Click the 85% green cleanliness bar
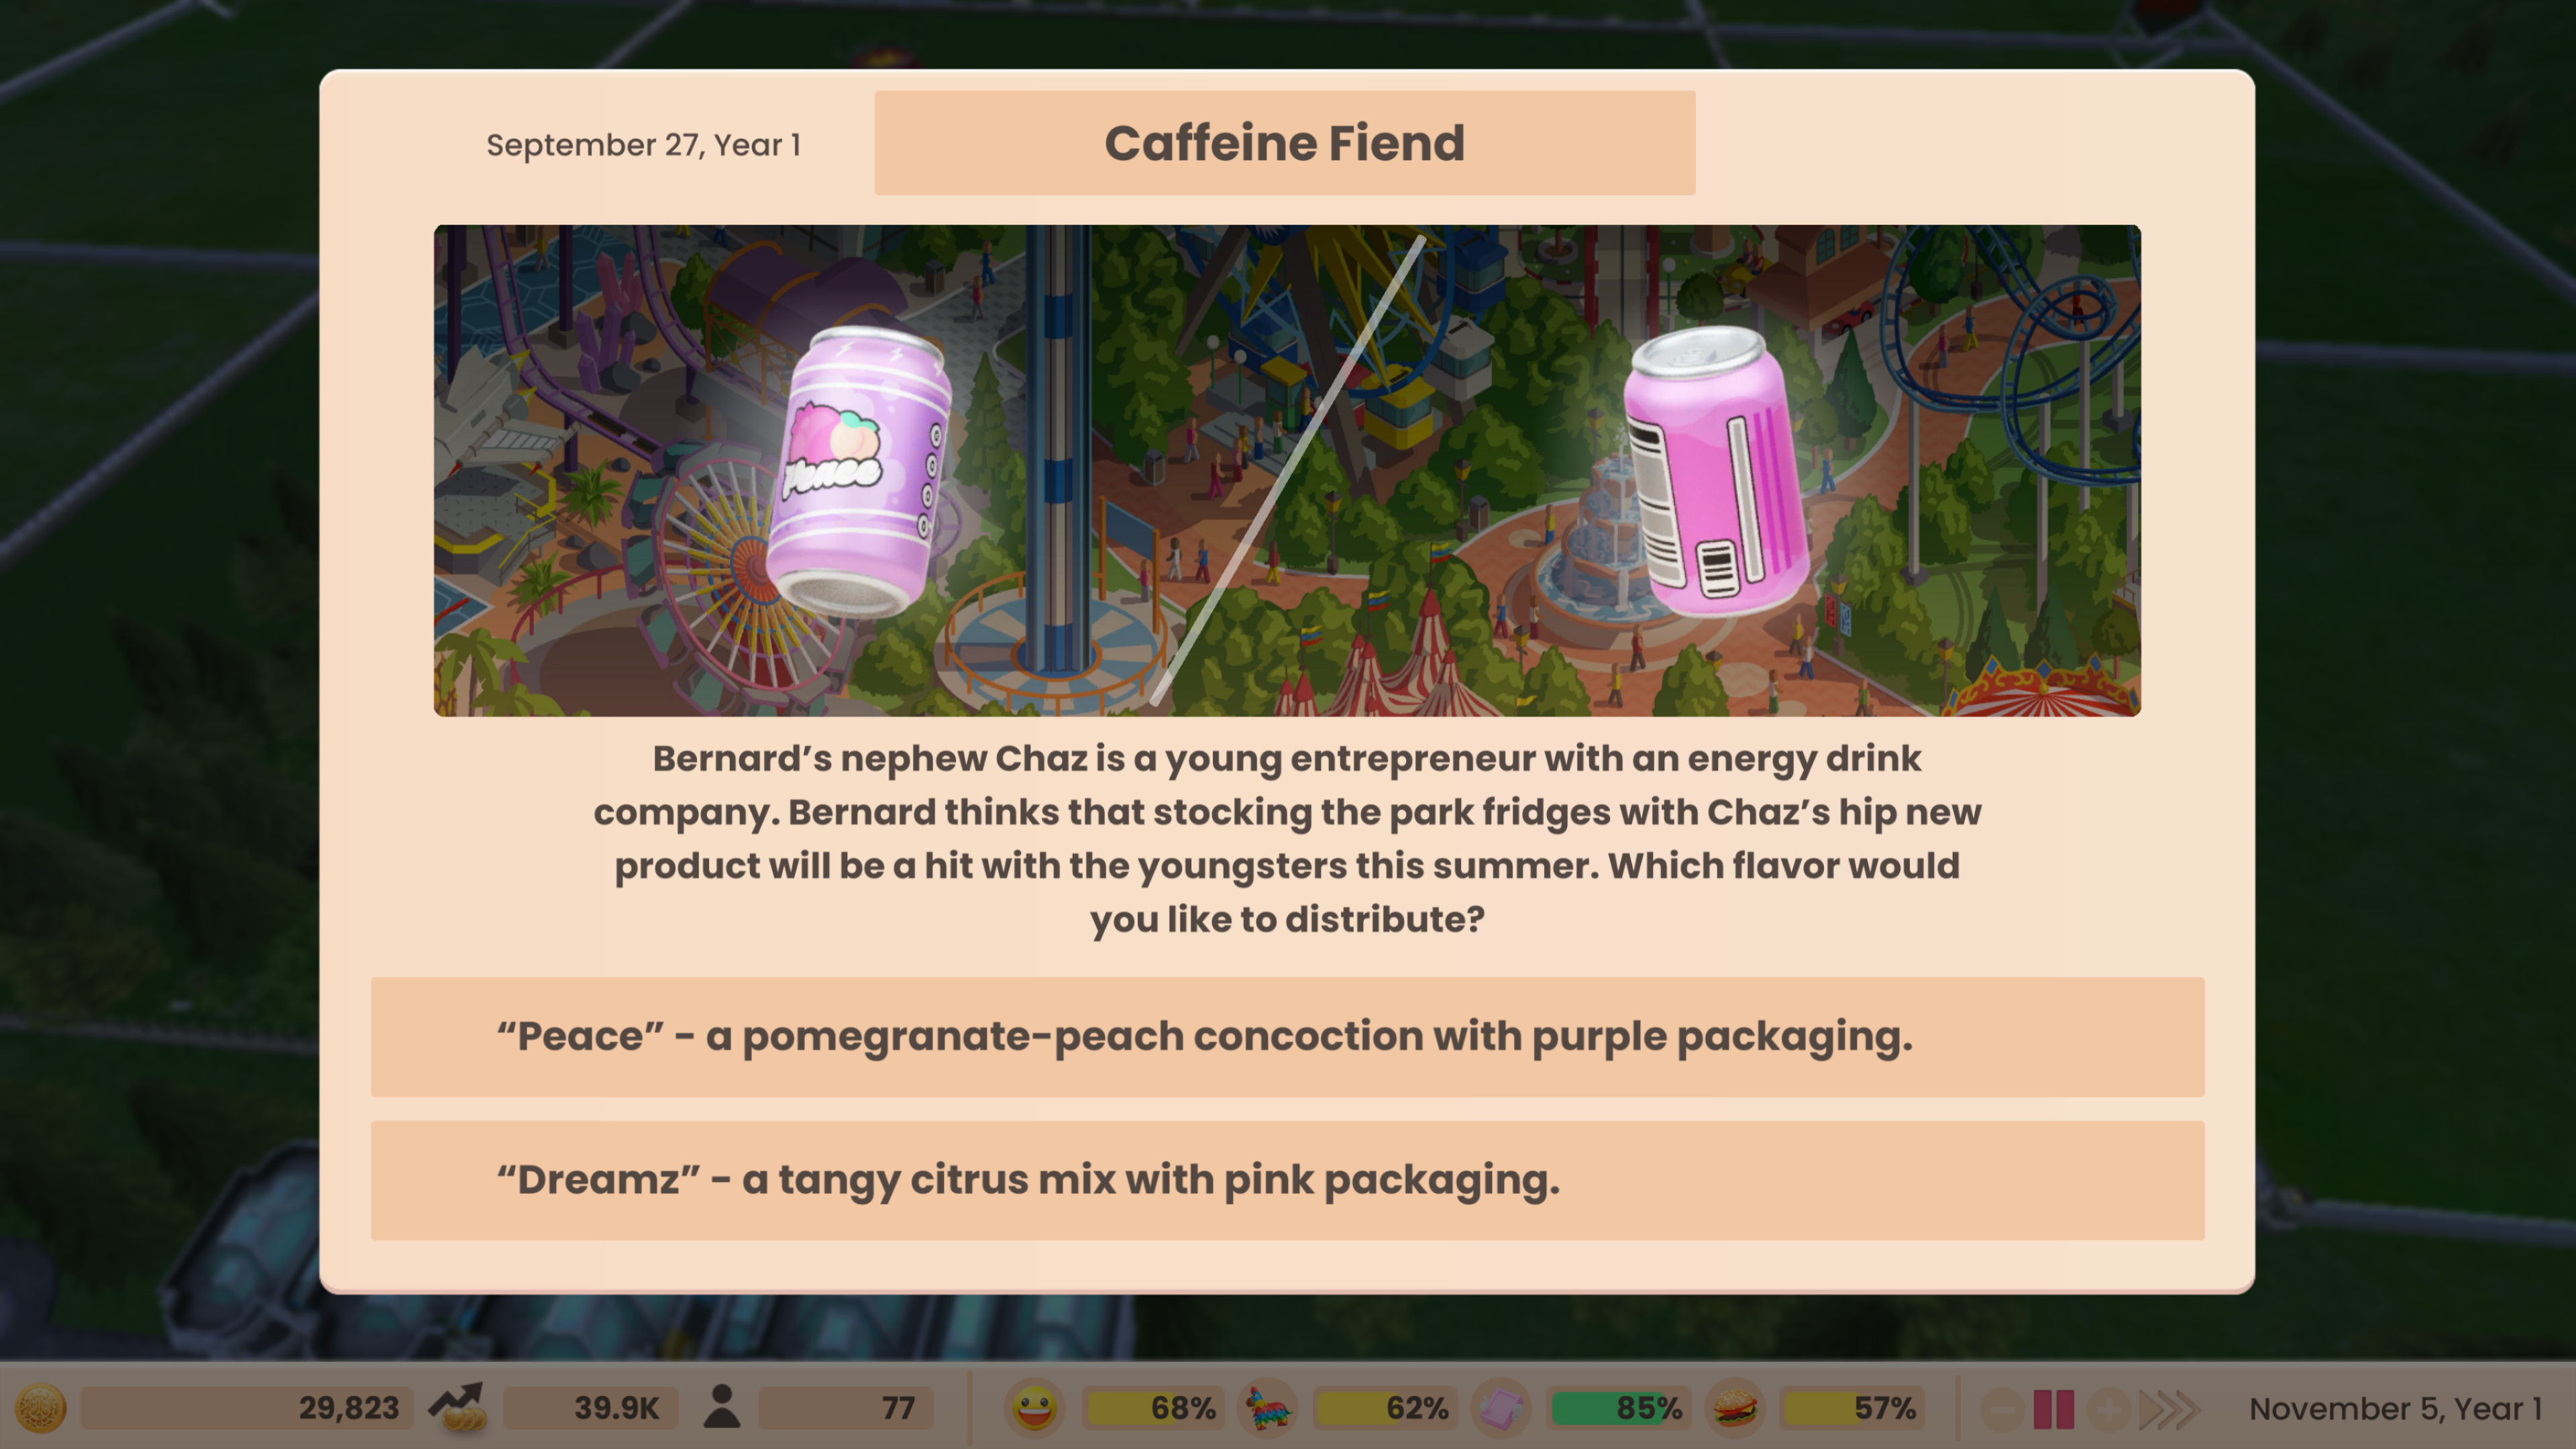Viewport: 2576px width, 1449px height. (x=1619, y=1408)
